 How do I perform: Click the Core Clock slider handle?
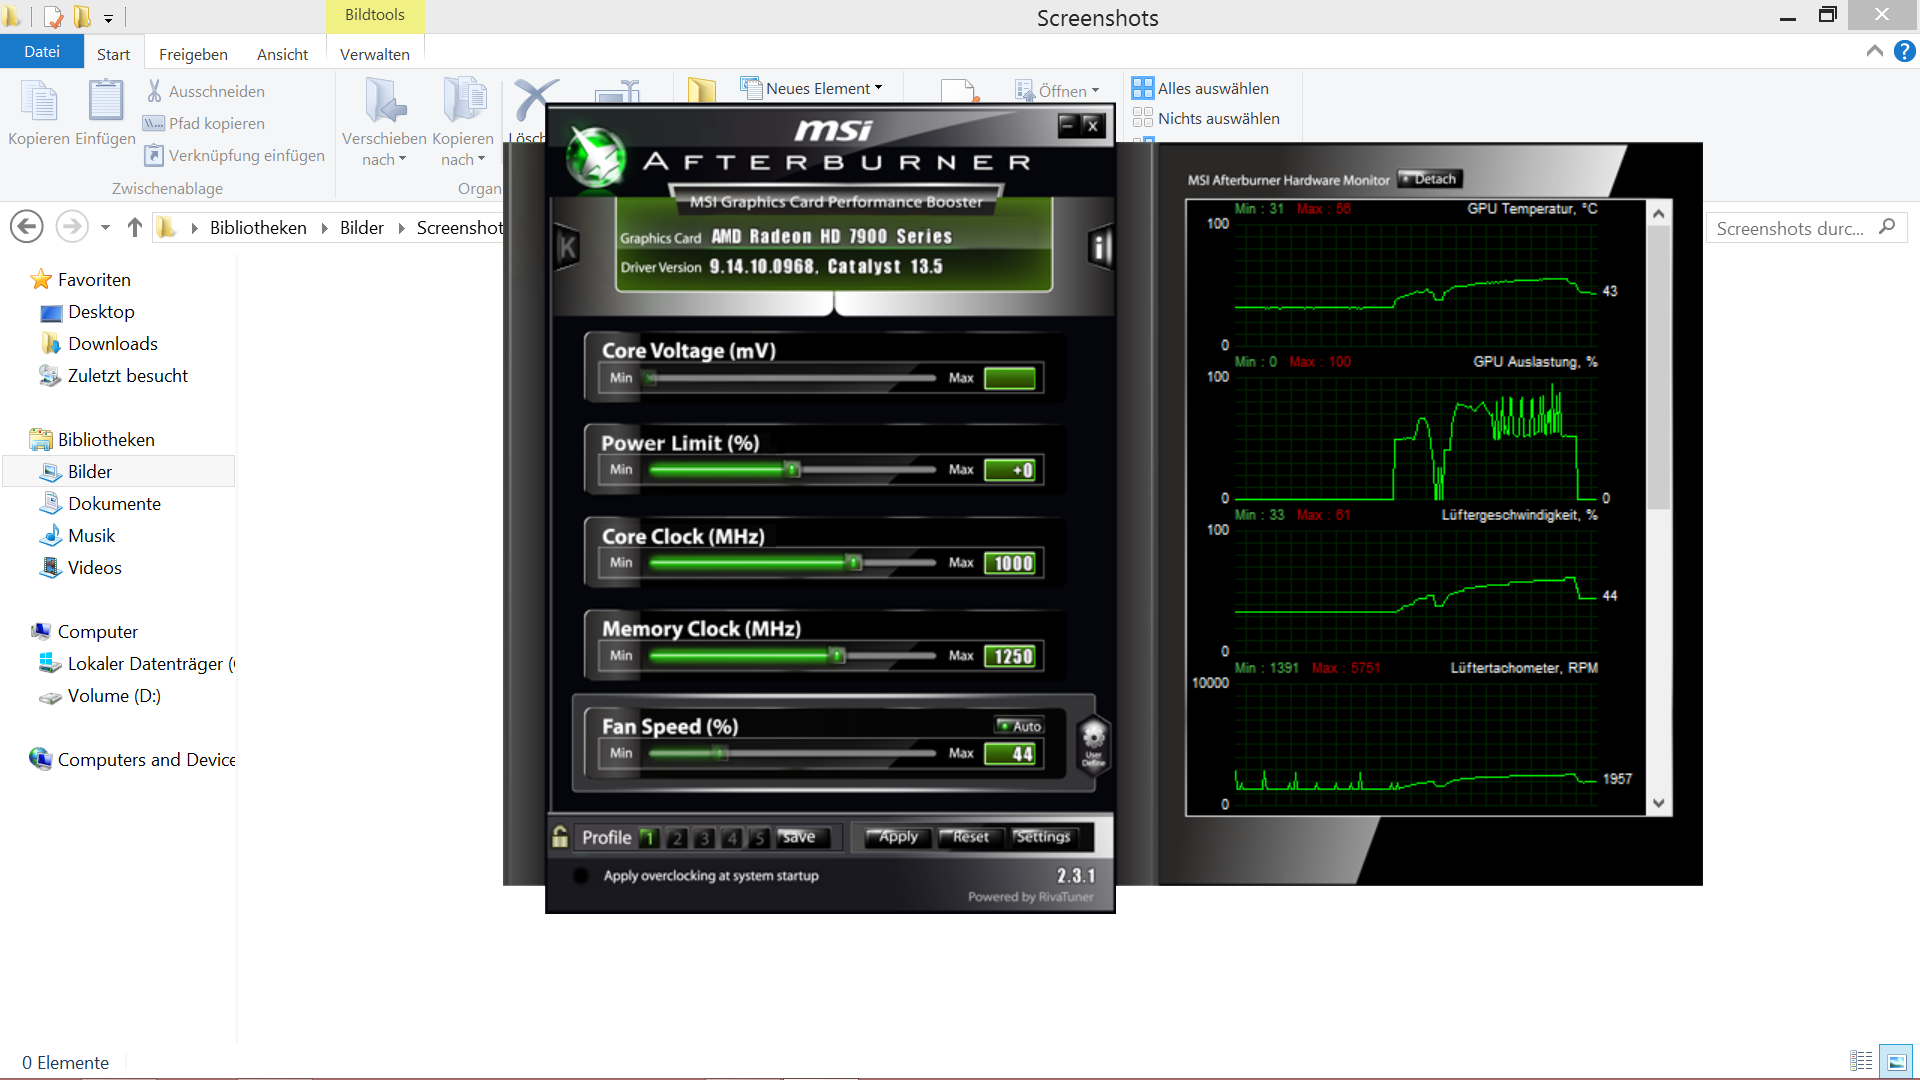click(854, 562)
